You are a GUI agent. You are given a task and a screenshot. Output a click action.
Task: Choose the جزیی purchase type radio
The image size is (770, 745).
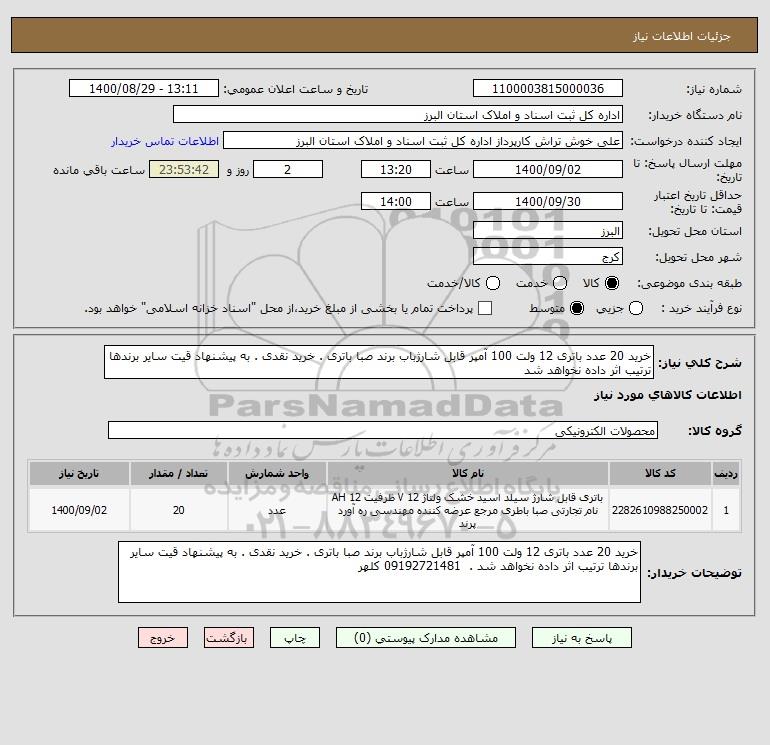636,308
